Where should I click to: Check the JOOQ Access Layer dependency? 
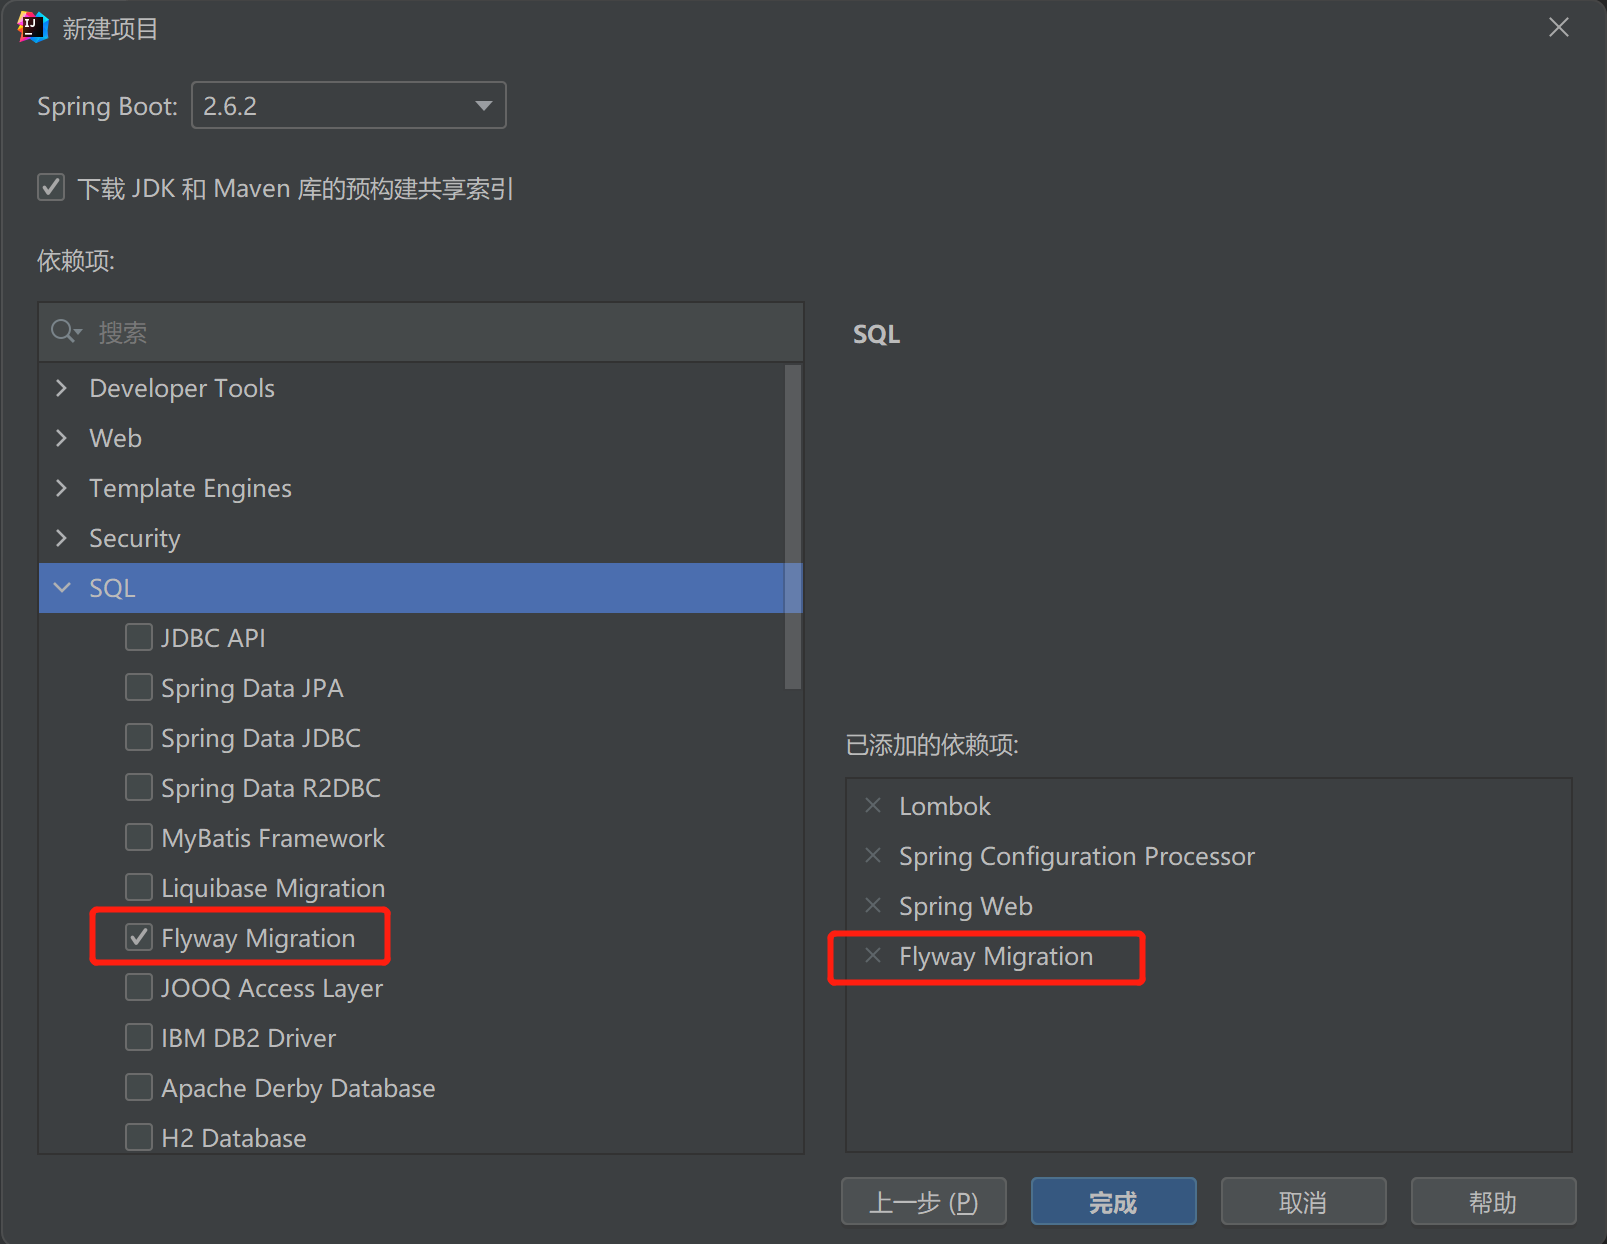(x=139, y=987)
